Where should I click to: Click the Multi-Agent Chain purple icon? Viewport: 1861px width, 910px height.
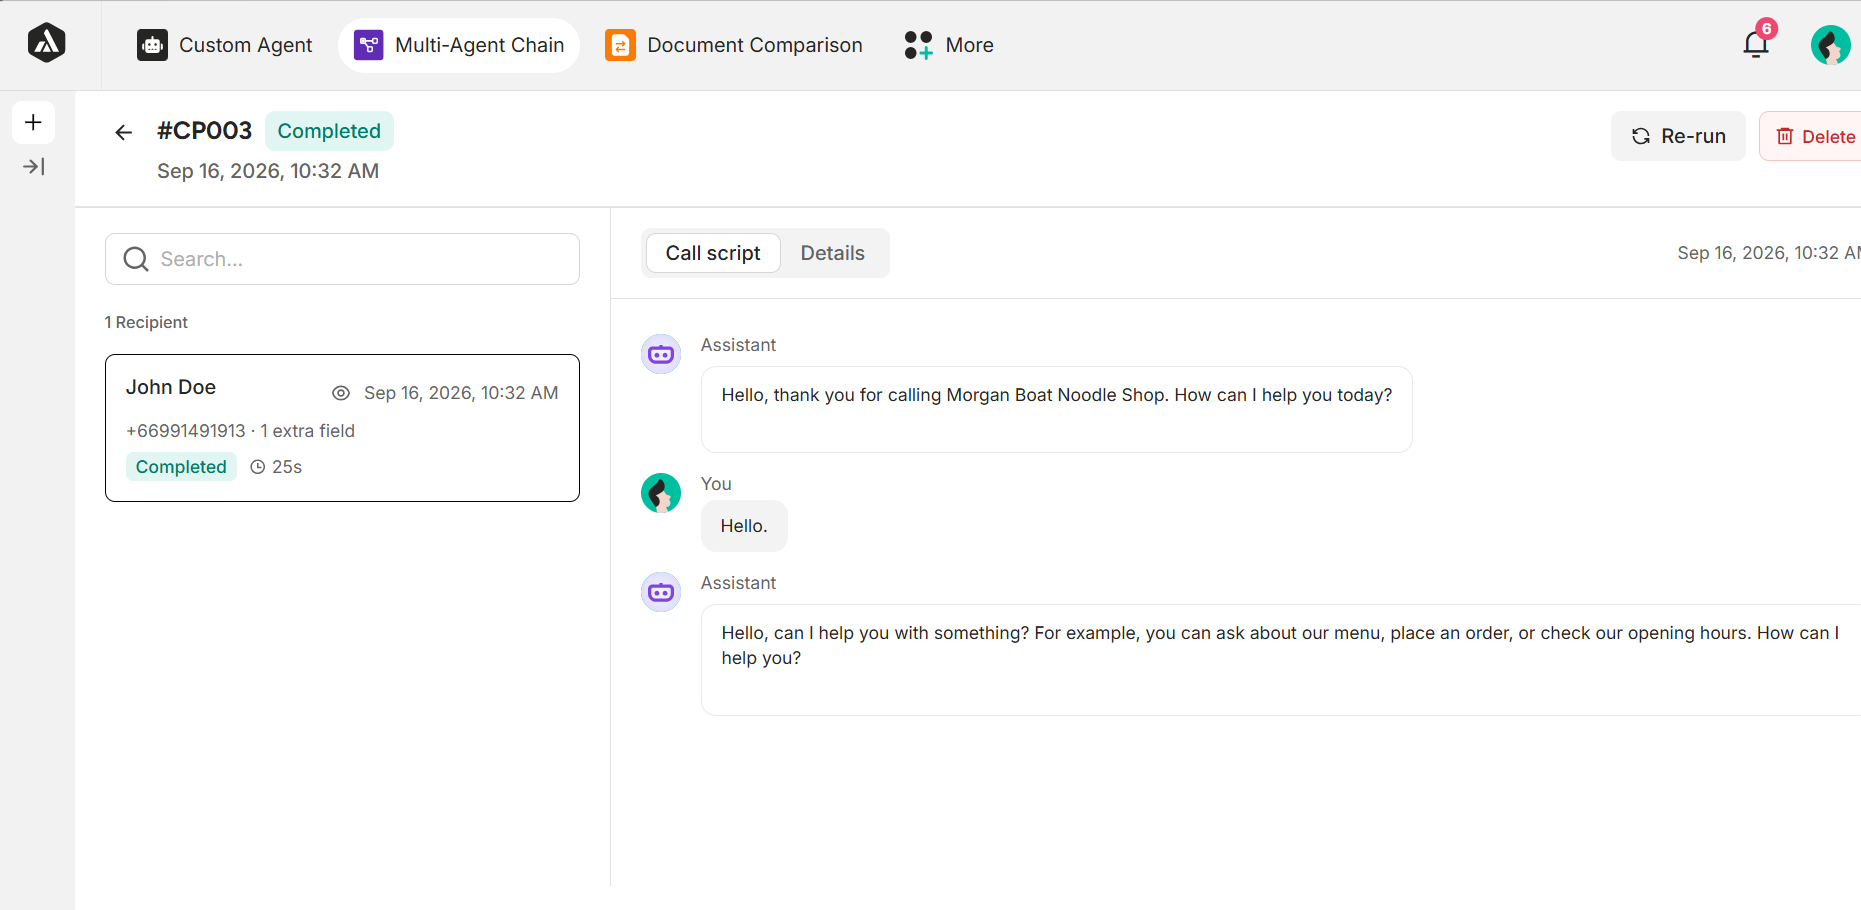369,45
